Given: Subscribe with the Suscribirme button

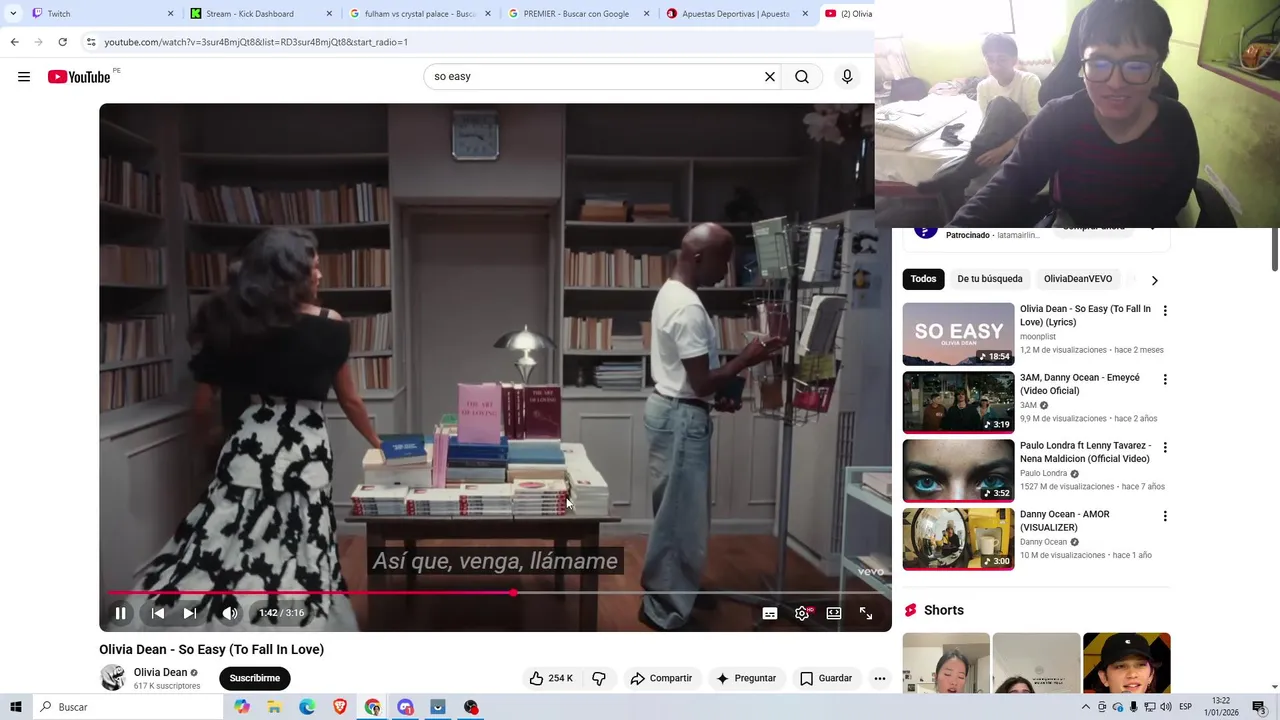Looking at the screenshot, I should pyautogui.click(x=255, y=678).
